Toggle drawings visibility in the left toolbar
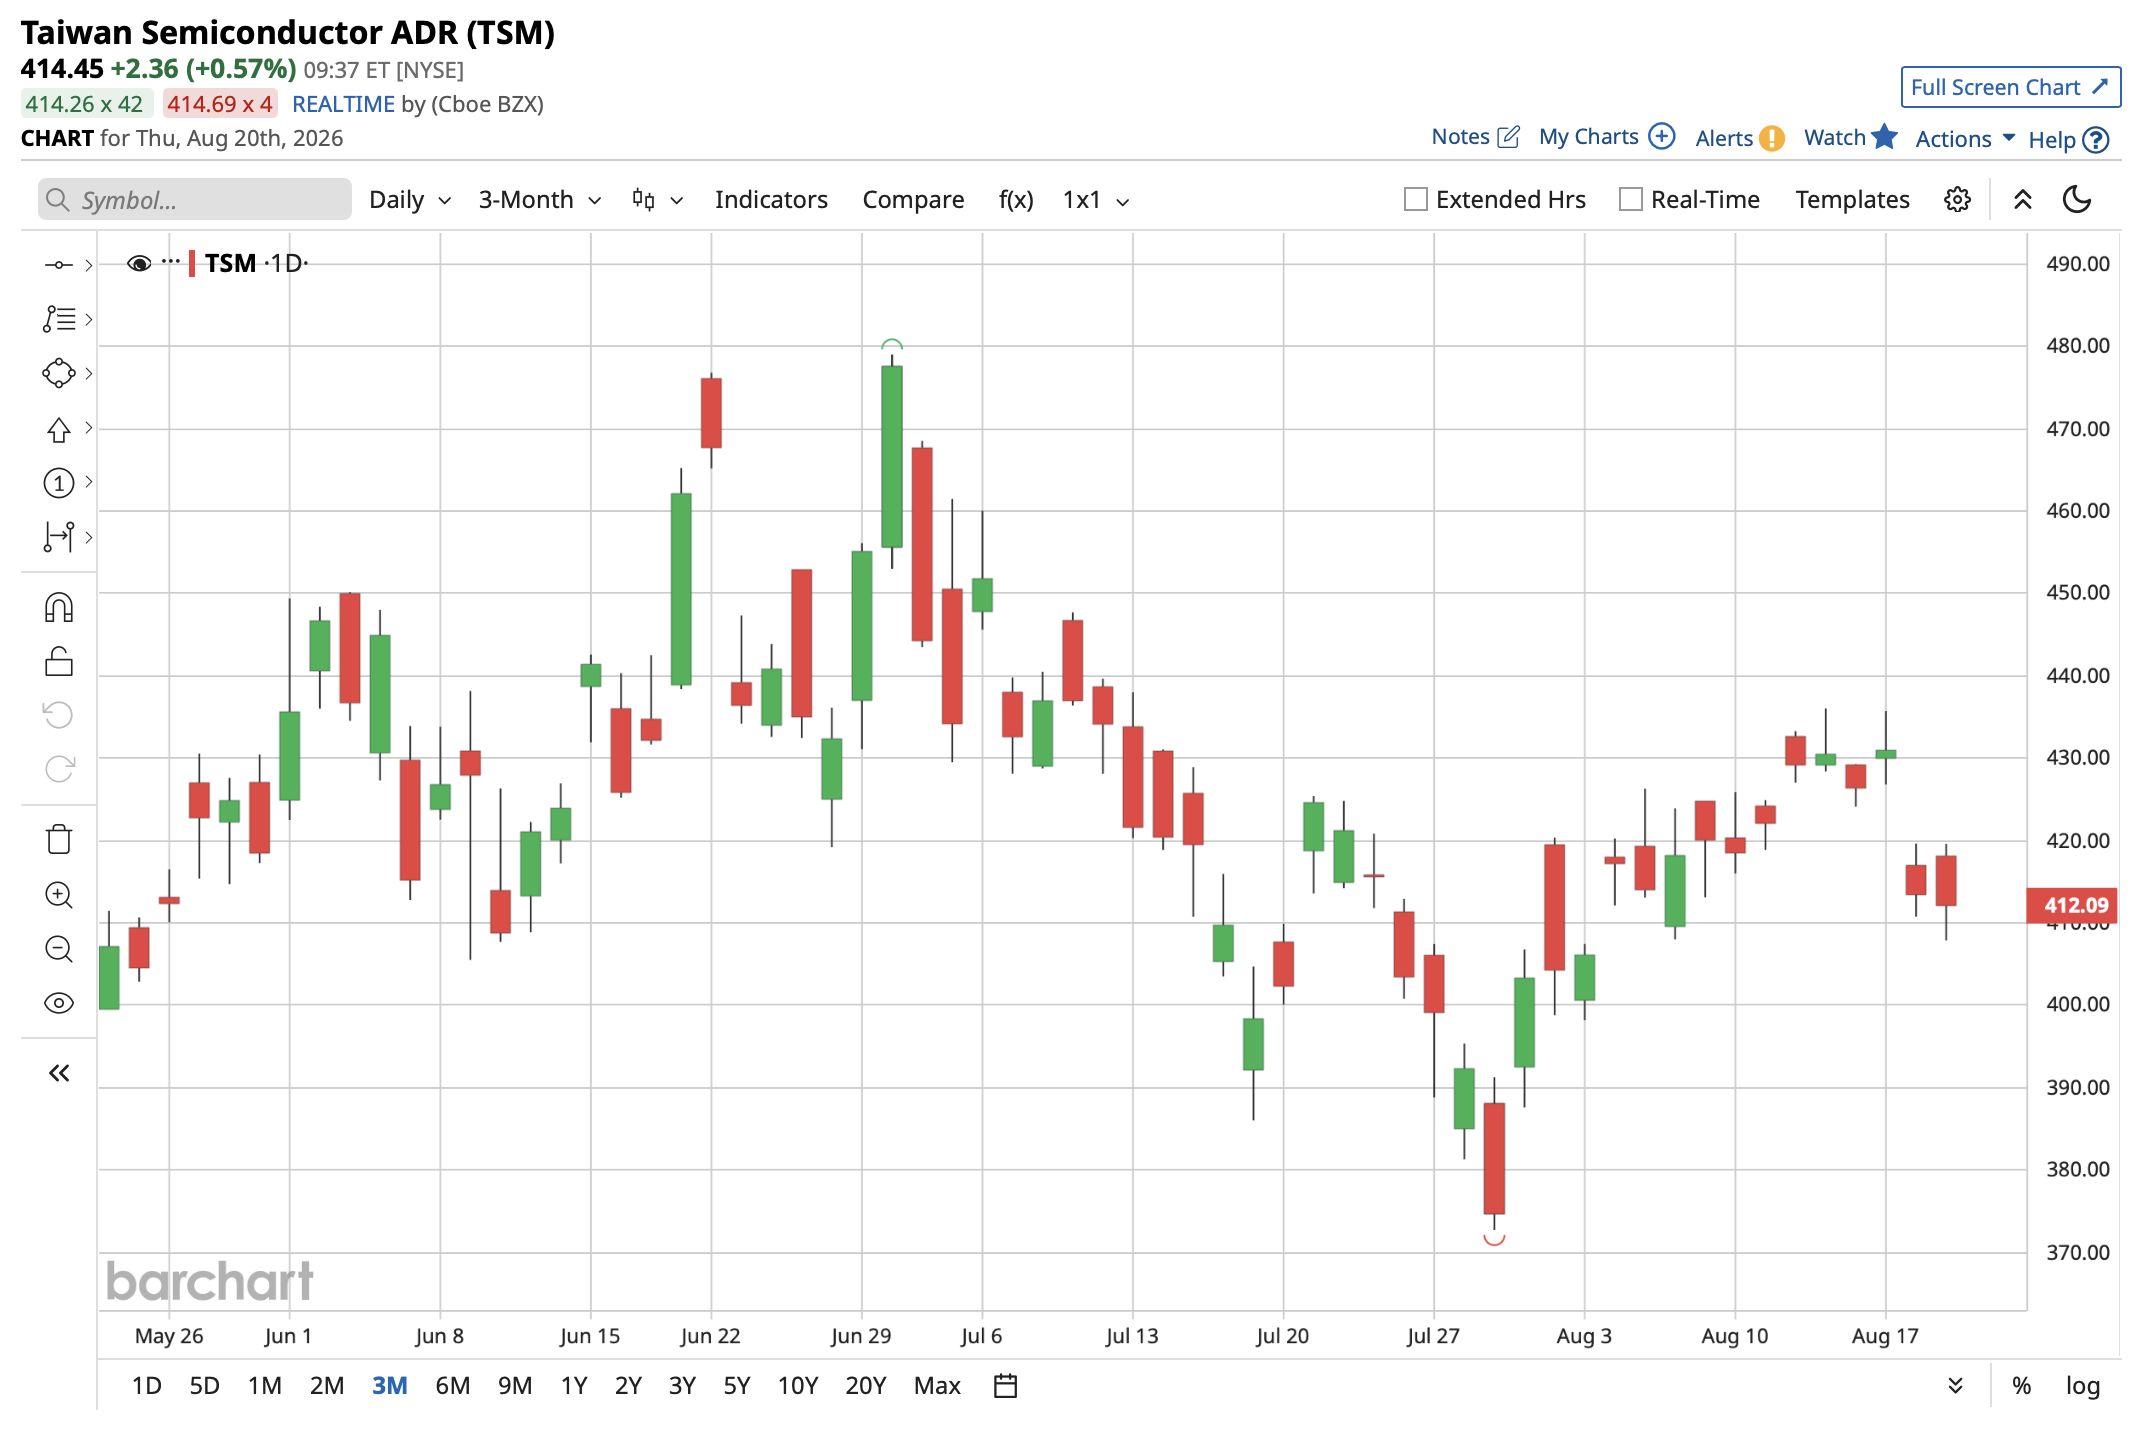The height and width of the screenshot is (1432, 2142). pyautogui.click(x=59, y=1003)
